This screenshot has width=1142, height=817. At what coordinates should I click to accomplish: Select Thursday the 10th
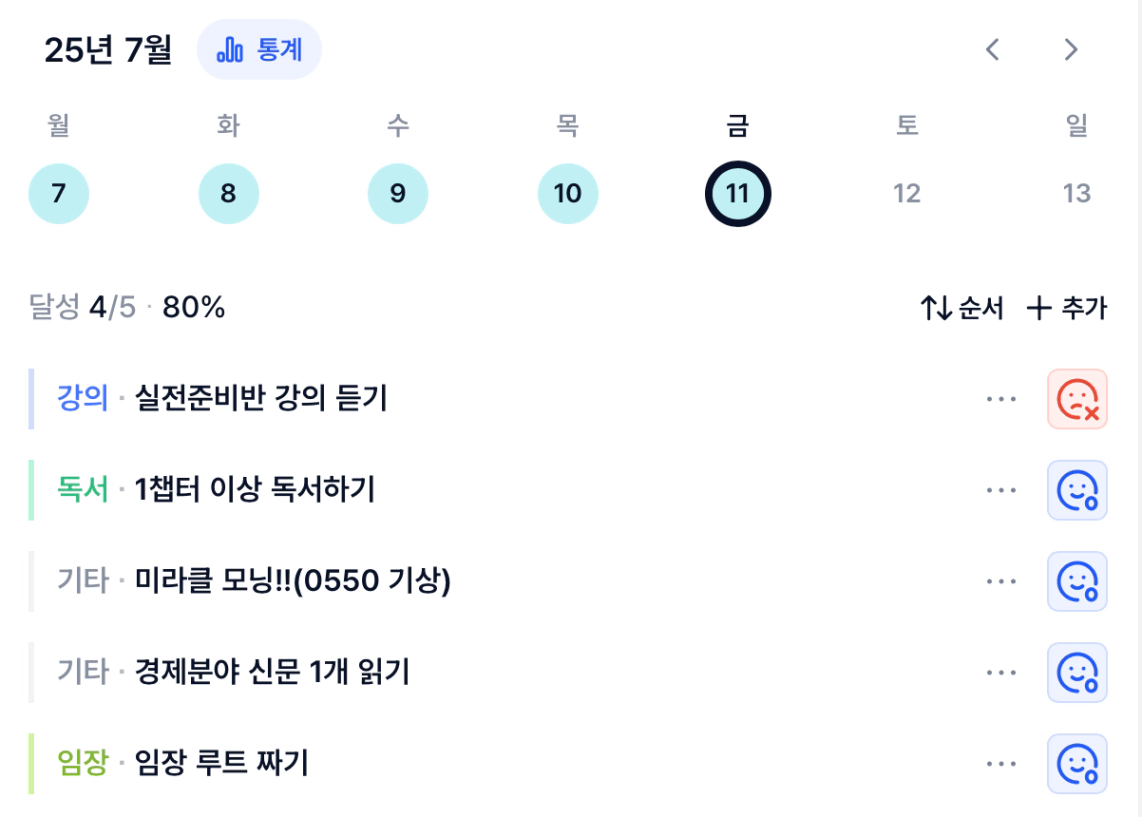point(568,194)
